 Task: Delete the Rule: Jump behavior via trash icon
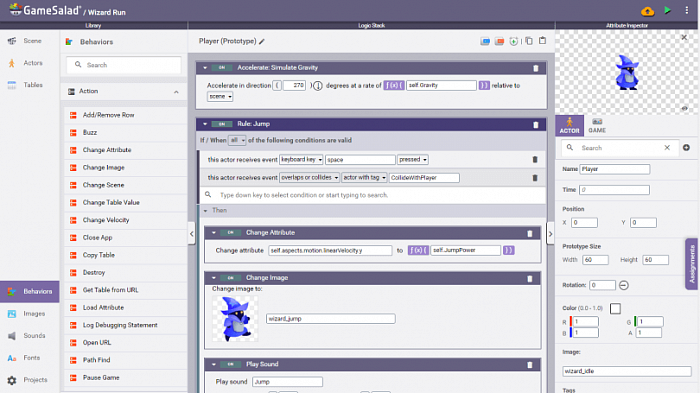click(536, 125)
